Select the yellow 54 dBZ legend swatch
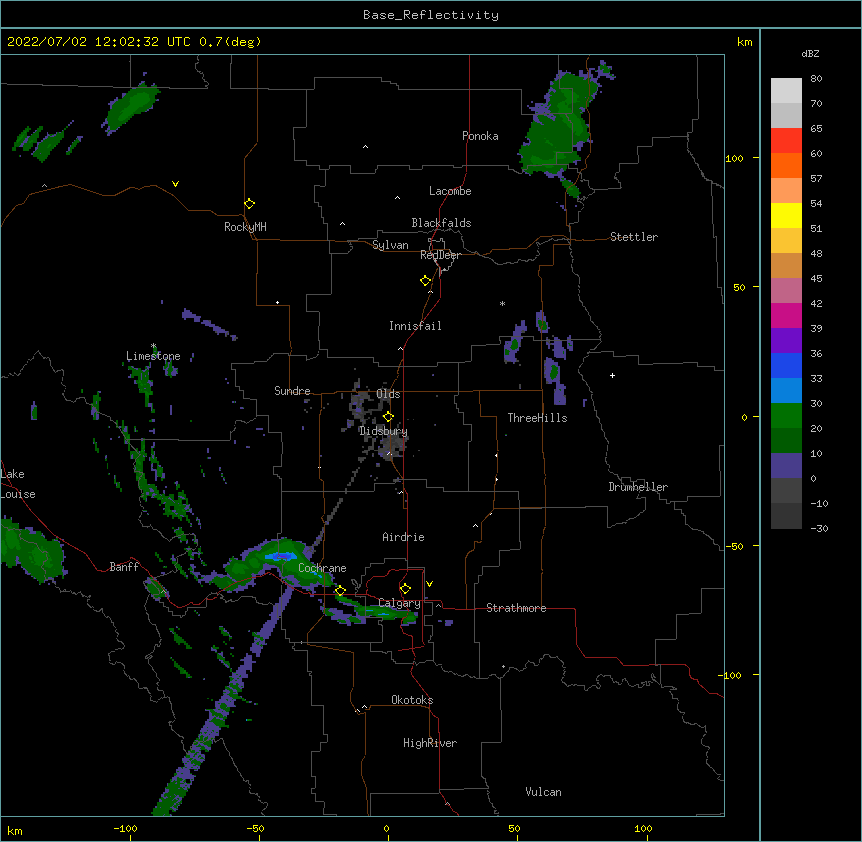Viewport: 862px width, 842px height. click(x=786, y=215)
